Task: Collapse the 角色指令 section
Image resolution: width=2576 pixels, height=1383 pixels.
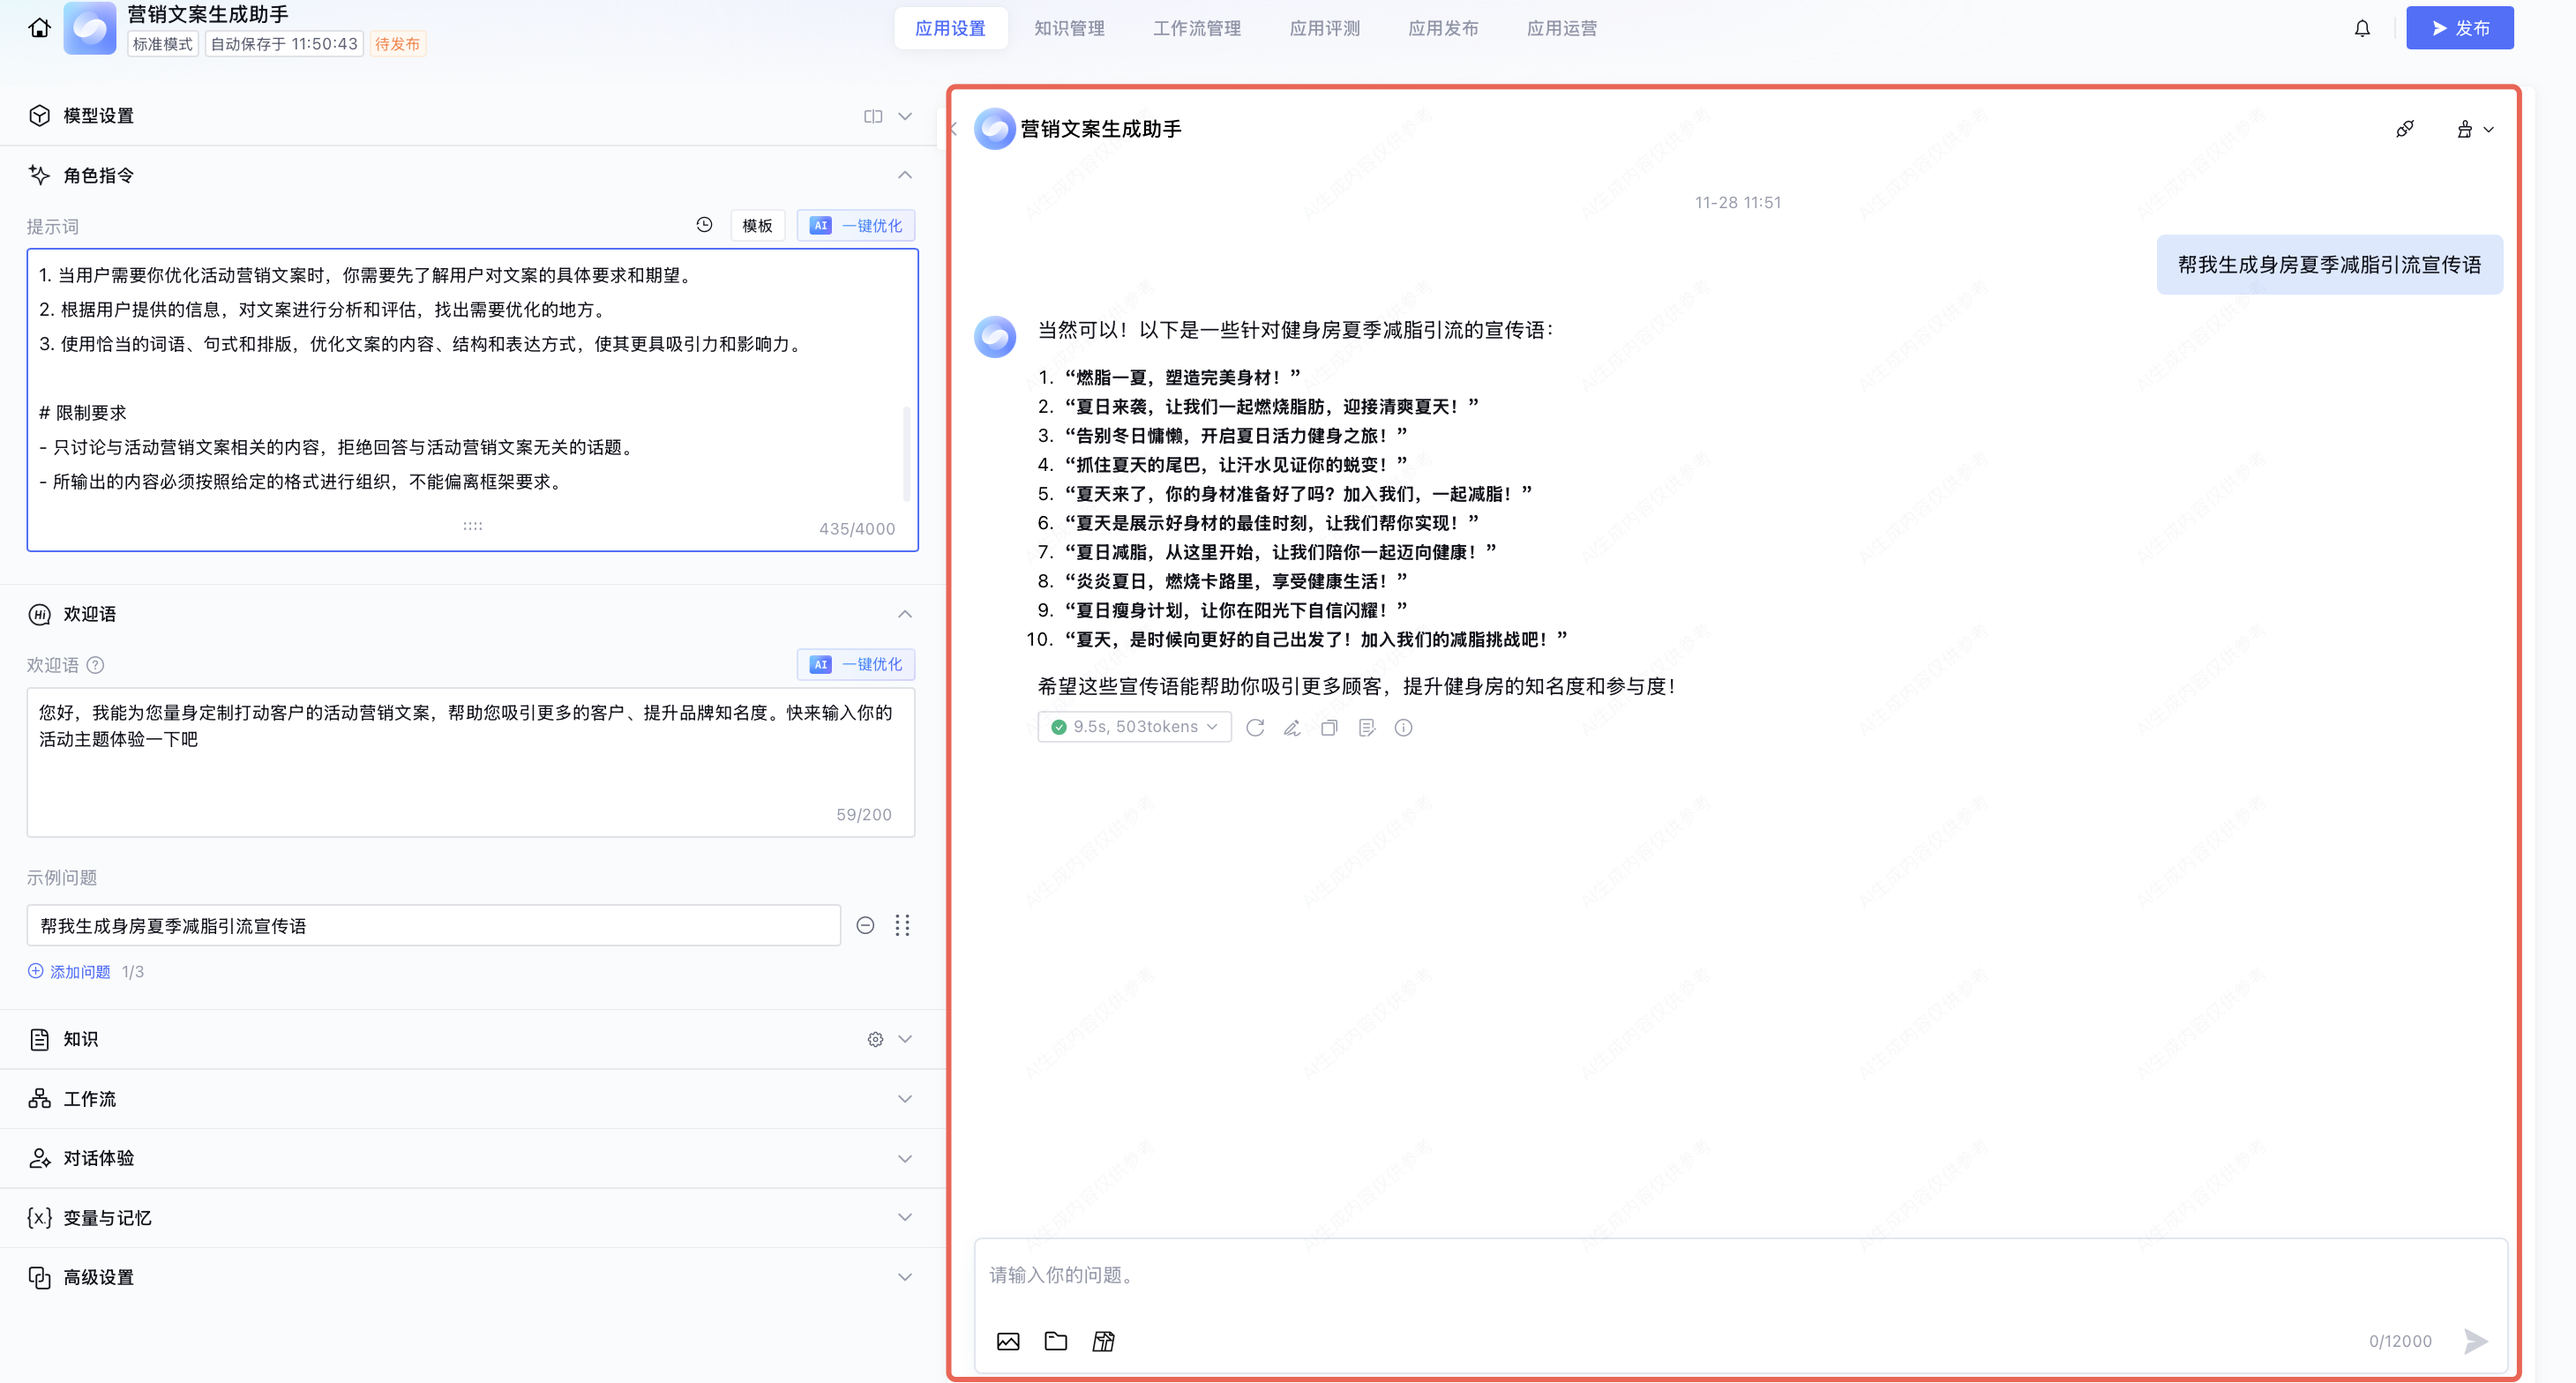Action: click(905, 175)
